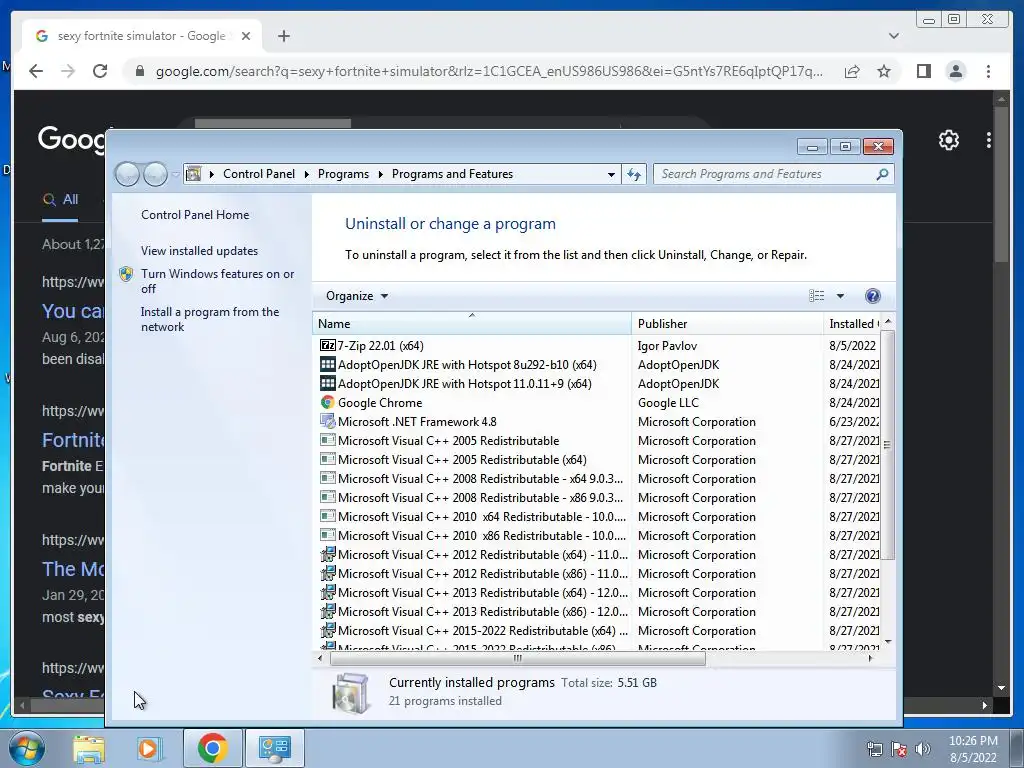Sort by the Name column header
The height and width of the screenshot is (768, 1024).
click(x=472, y=323)
